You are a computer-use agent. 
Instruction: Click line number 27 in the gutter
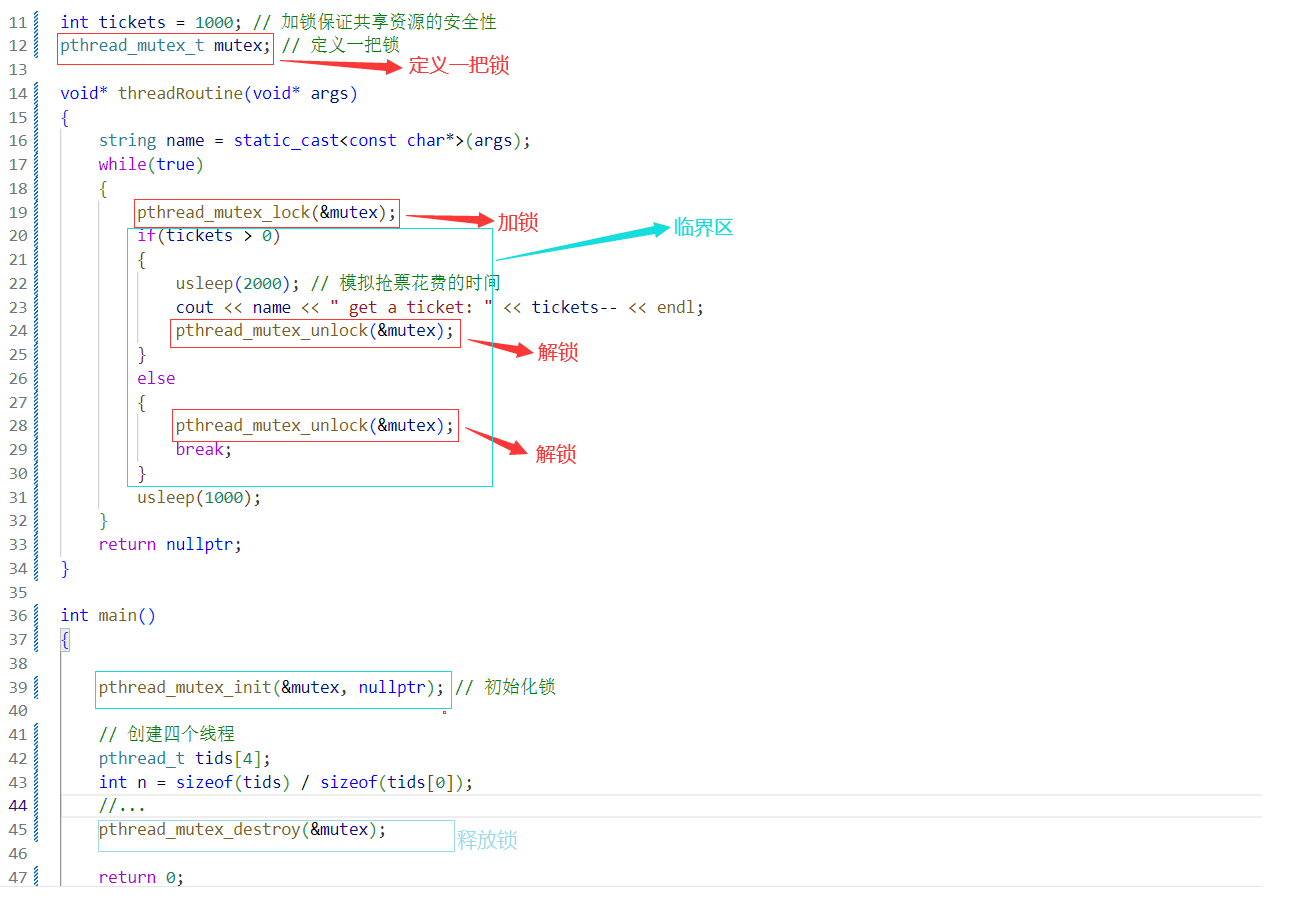(x=18, y=402)
